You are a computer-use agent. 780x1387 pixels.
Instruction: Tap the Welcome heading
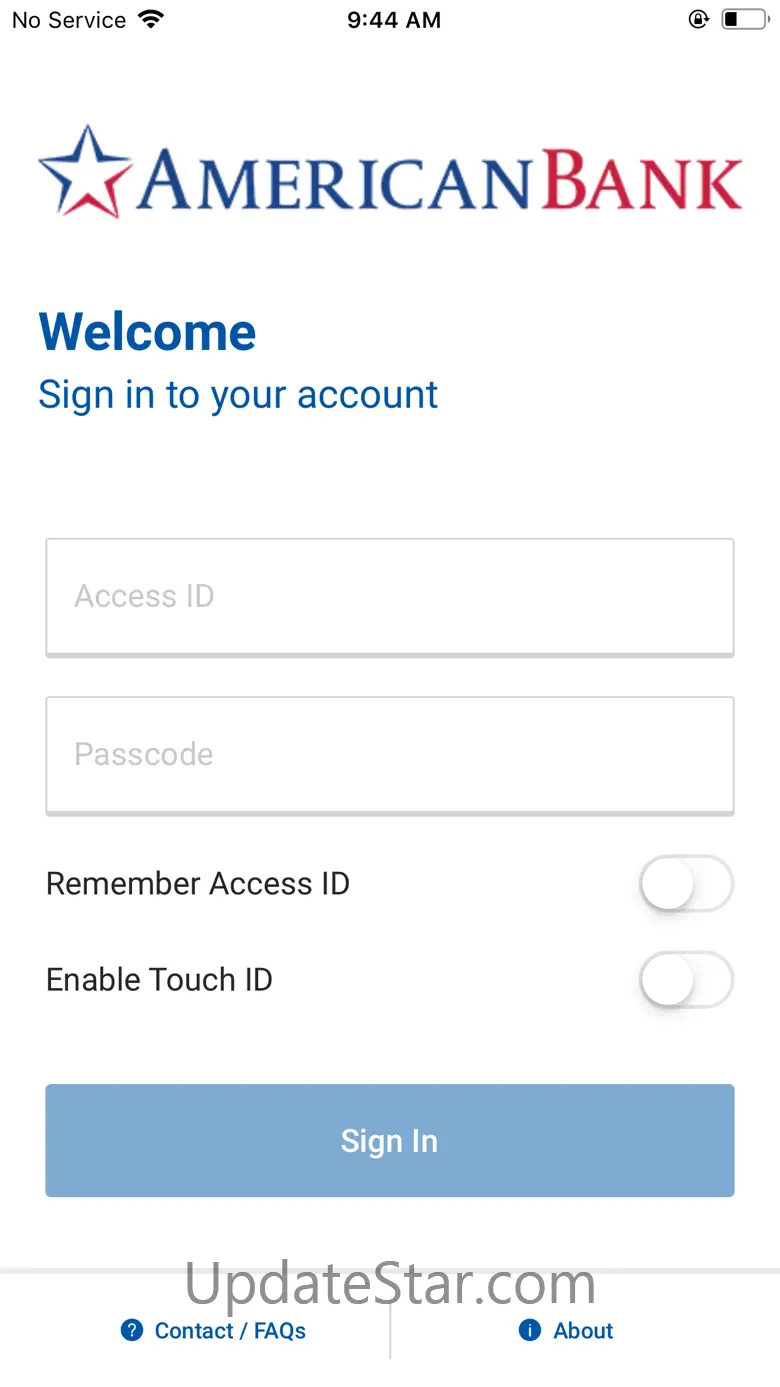click(148, 332)
